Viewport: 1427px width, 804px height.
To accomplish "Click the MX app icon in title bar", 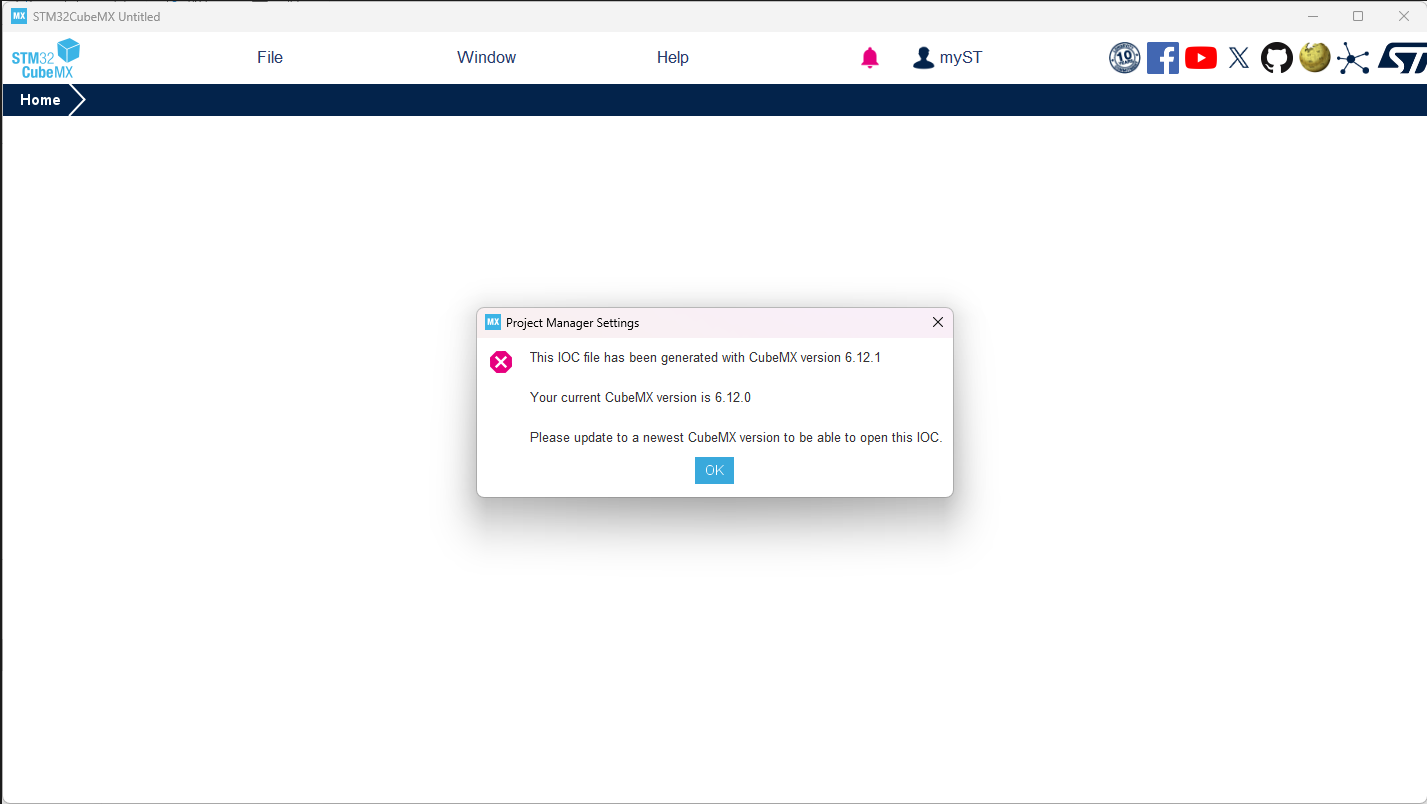I will point(19,16).
